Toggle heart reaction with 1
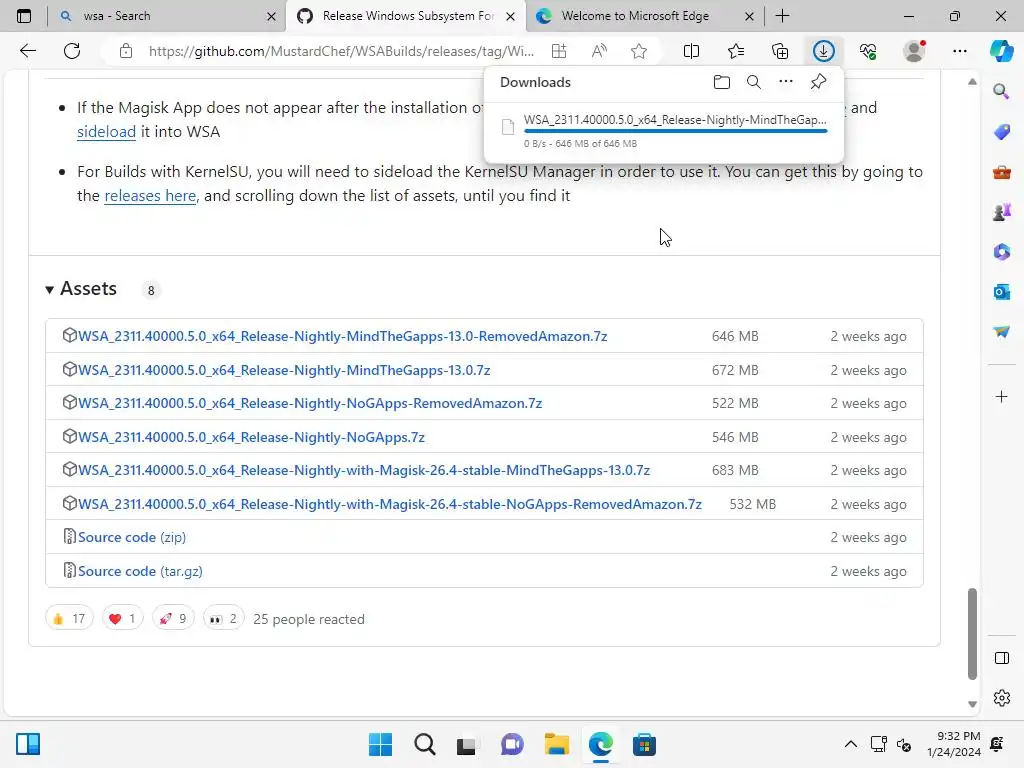This screenshot has width=1024, height=768. 123,618
